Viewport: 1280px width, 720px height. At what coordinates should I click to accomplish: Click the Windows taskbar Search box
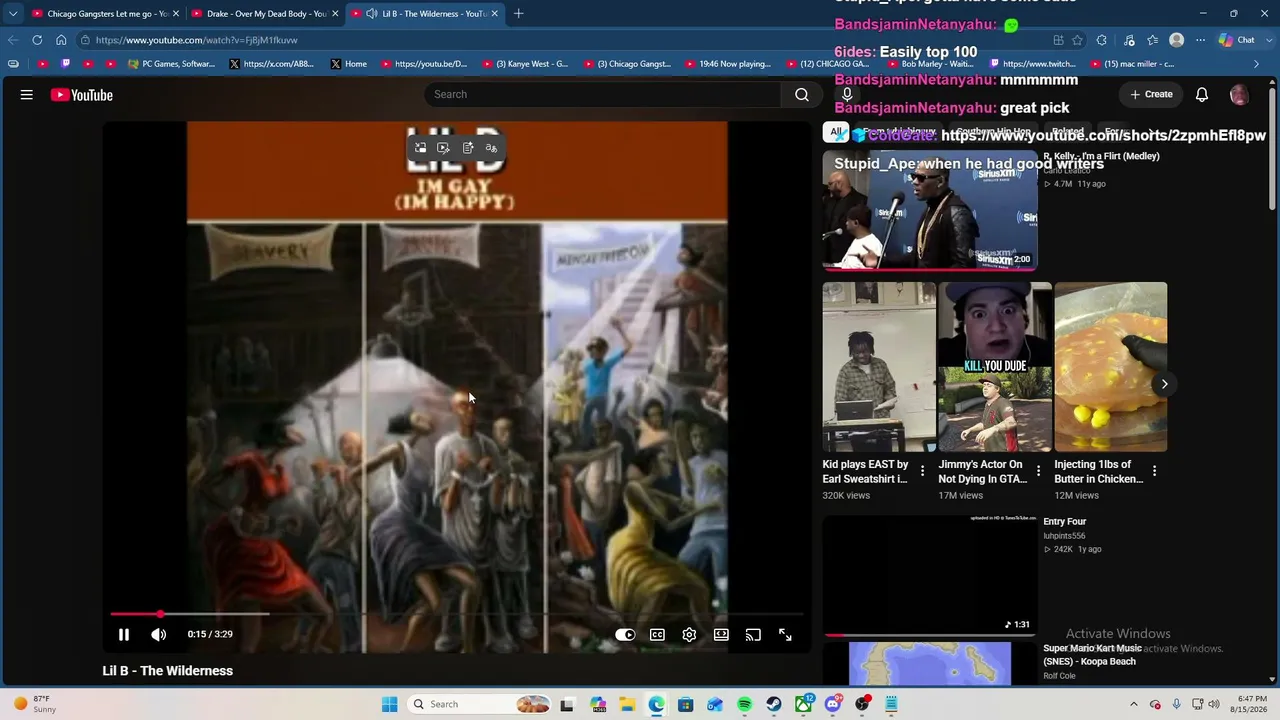click(x=481, y=704)
